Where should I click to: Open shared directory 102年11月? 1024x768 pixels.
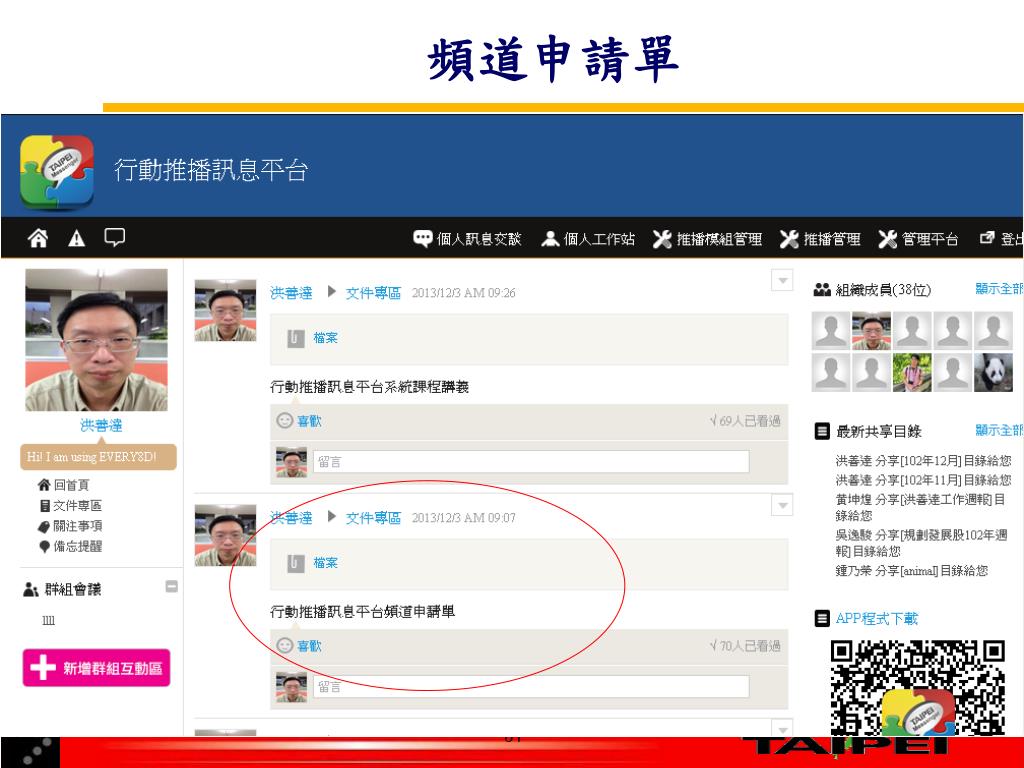coord(923,480)
